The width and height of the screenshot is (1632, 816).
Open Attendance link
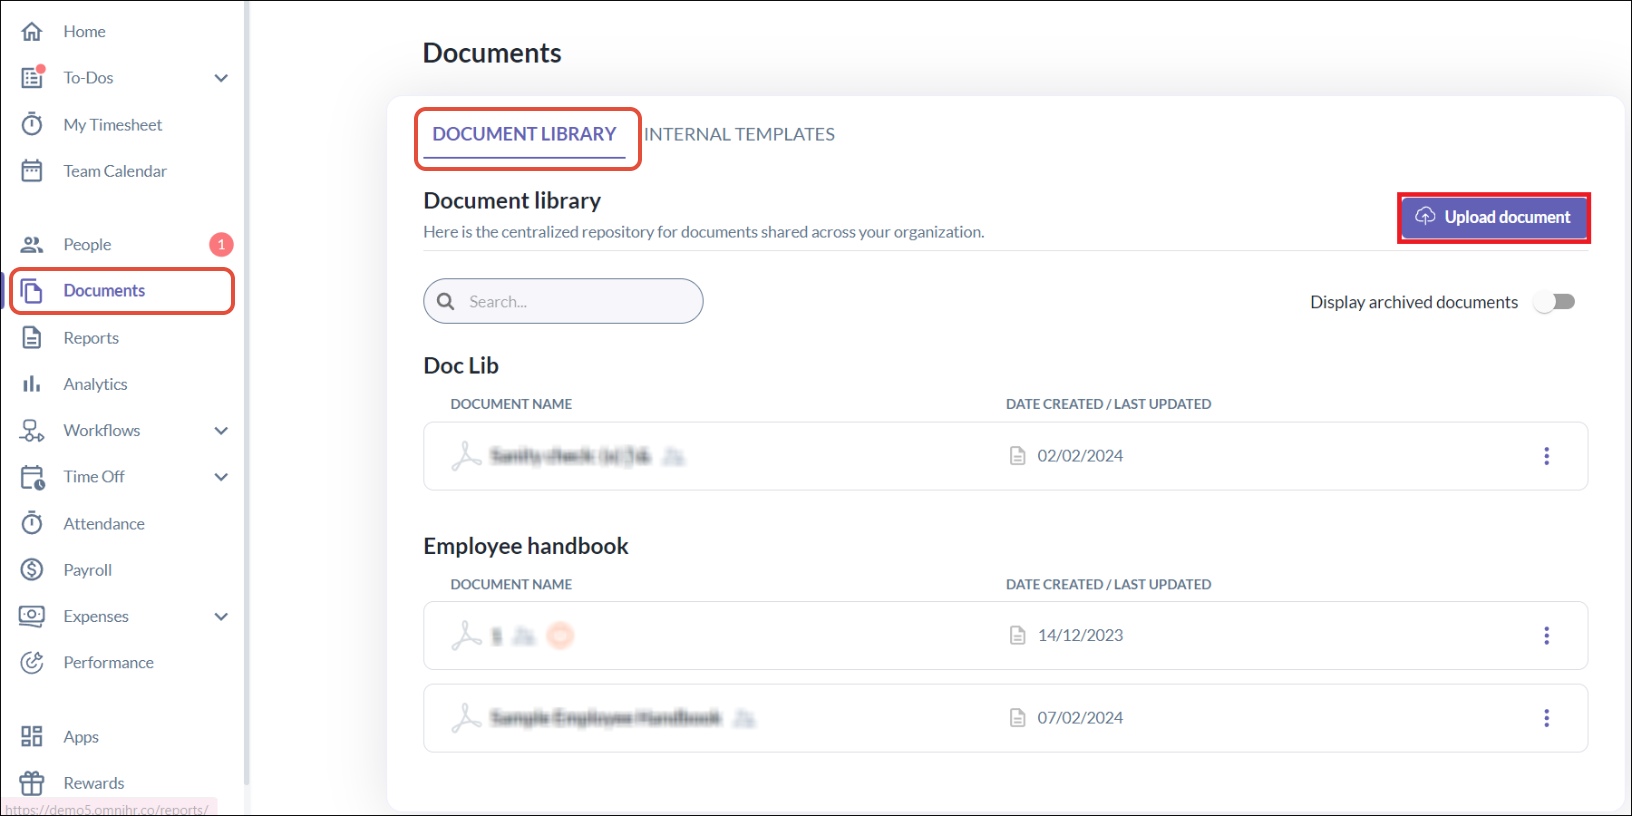[104, 524]
